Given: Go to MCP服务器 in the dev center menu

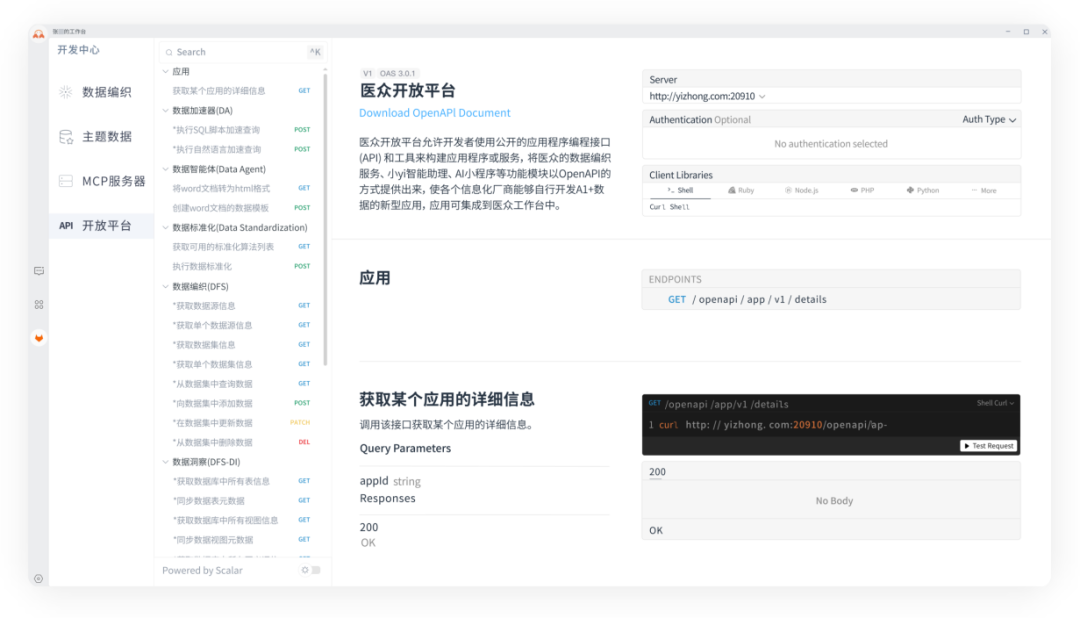Looking at the screenshot, I should (x=101, y=181).
